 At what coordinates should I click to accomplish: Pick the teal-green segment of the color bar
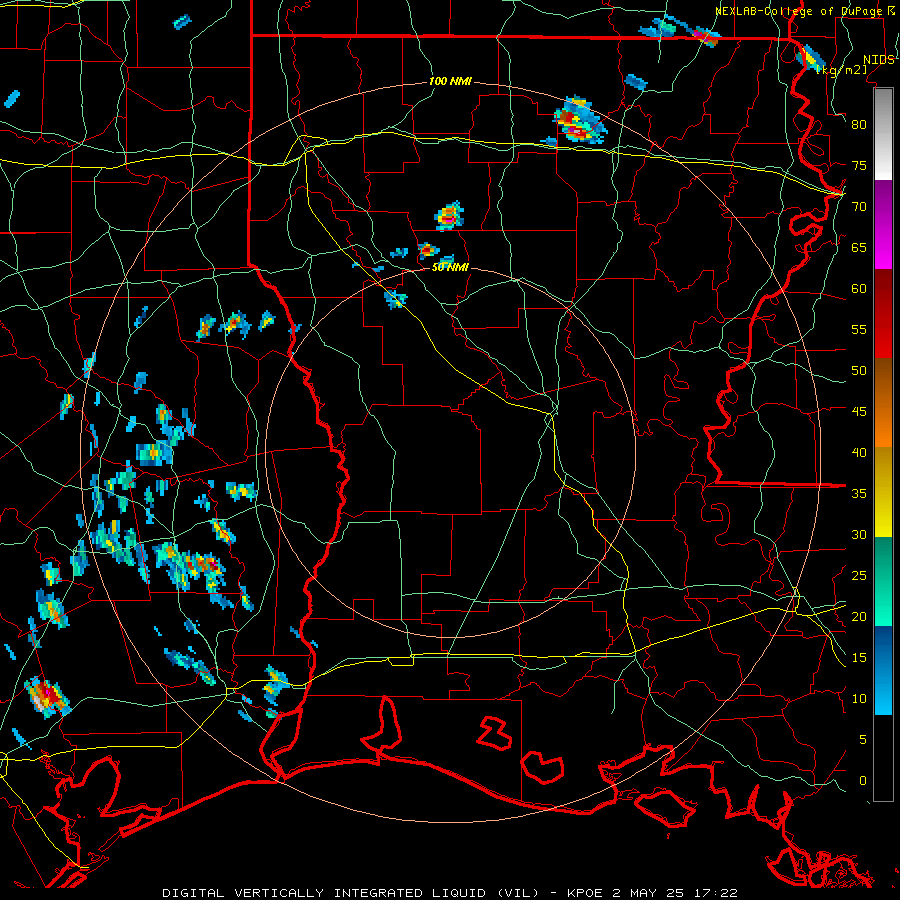(x=883, y=581)
